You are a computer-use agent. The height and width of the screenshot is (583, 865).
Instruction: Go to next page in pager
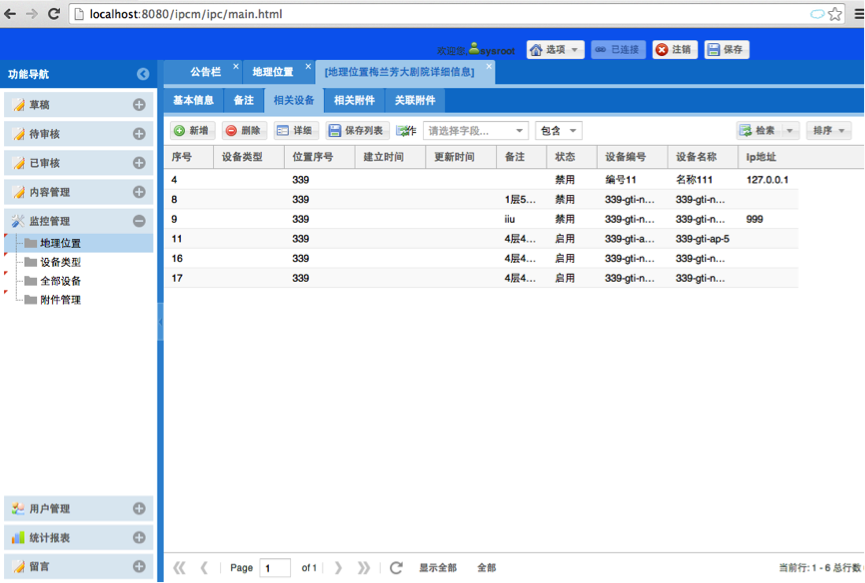tap(338, 568)
